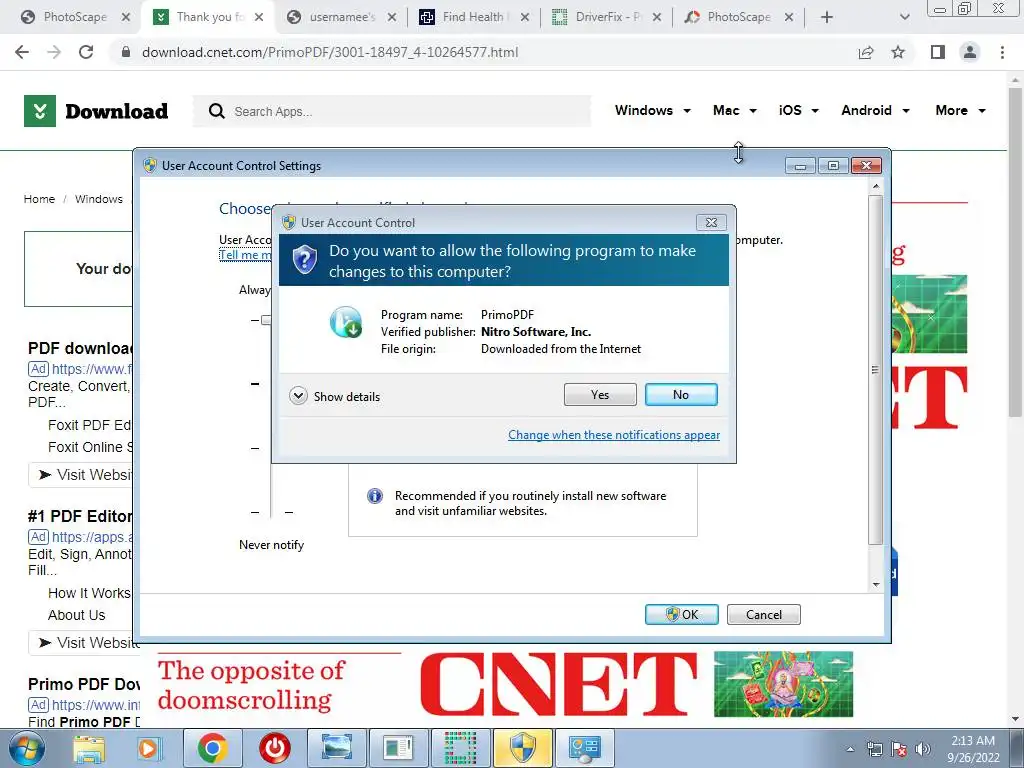Open the Windows dropdown menu
The width and height of the screenshot is (1024, 768).
652,110
